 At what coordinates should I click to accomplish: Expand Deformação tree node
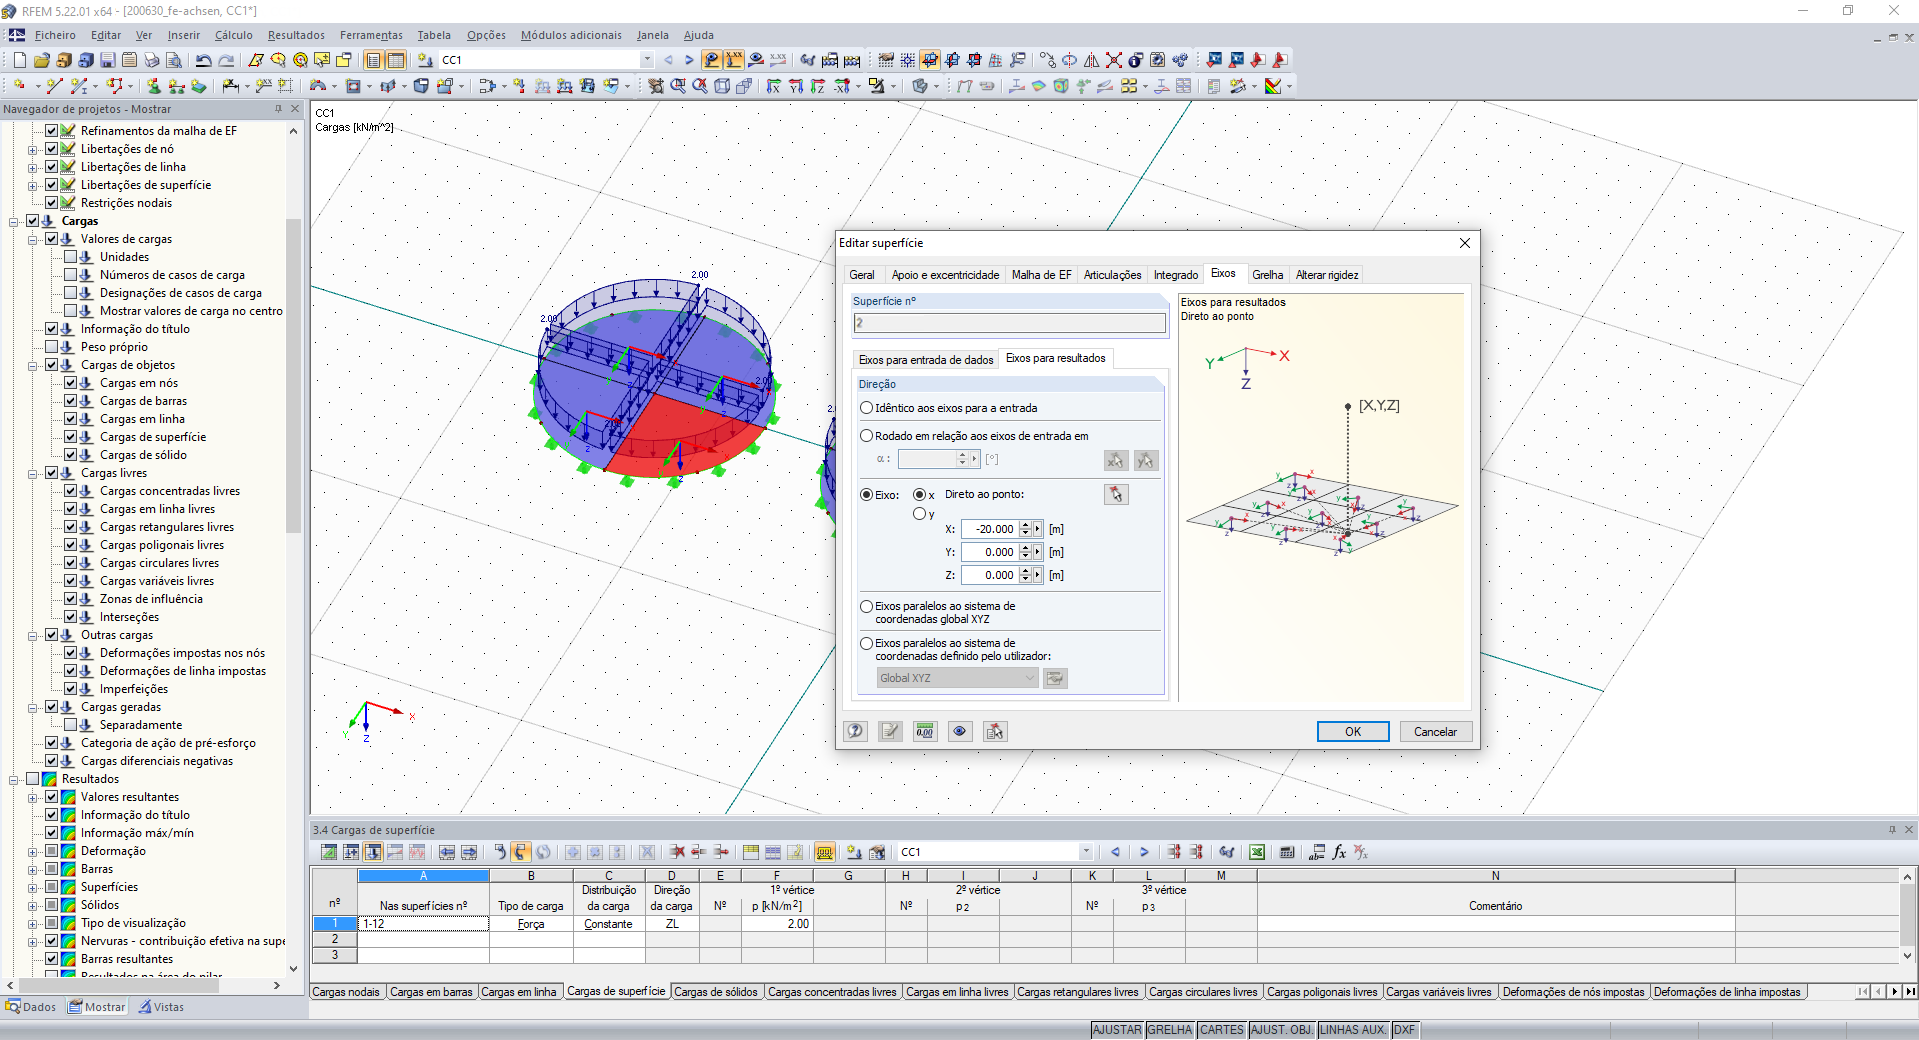(x=33, y=851)
